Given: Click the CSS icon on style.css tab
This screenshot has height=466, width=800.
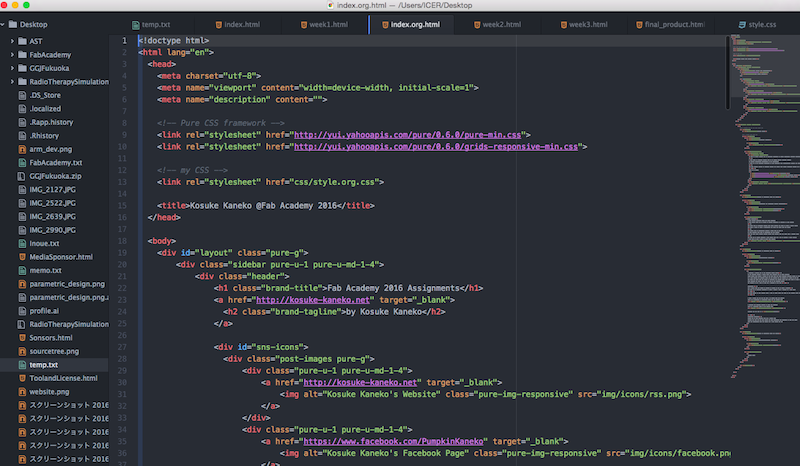Looking at the screenshot, I should coord(742,24).
